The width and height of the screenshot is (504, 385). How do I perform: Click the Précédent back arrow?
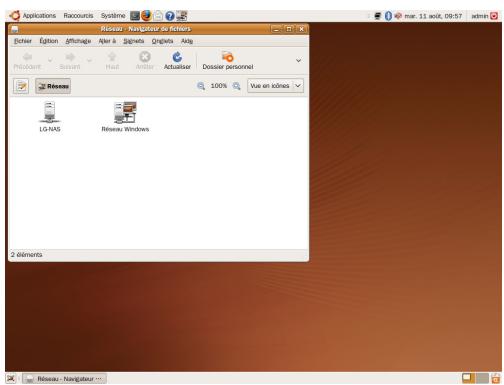[x=27, y=60]
